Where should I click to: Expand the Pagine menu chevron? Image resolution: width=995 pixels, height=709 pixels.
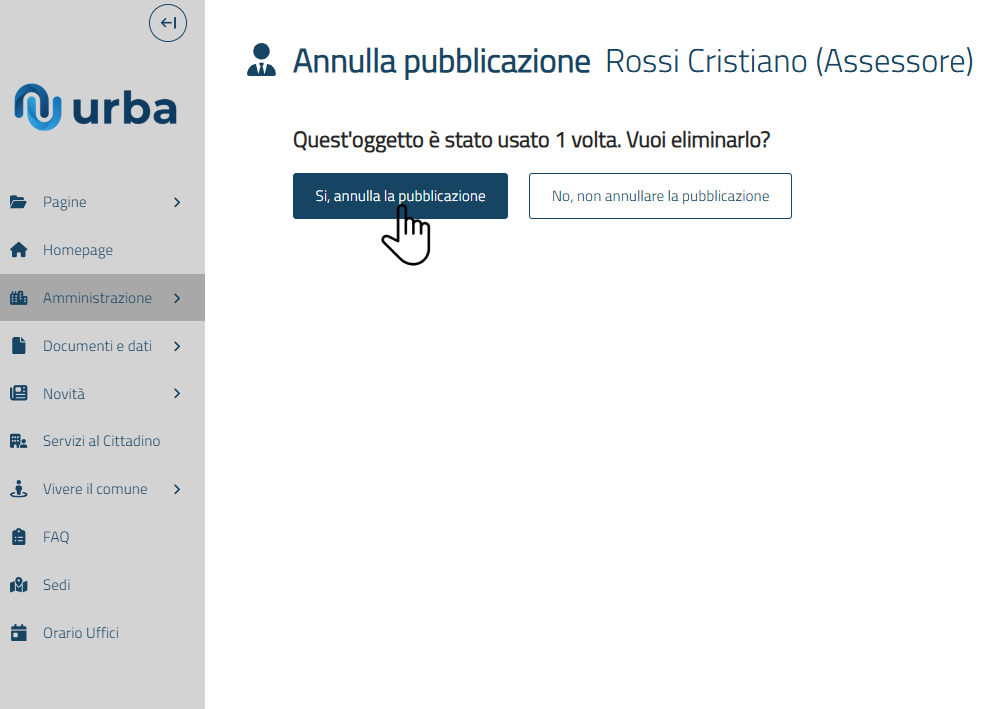pyautogui.click(x=177, y=202)
